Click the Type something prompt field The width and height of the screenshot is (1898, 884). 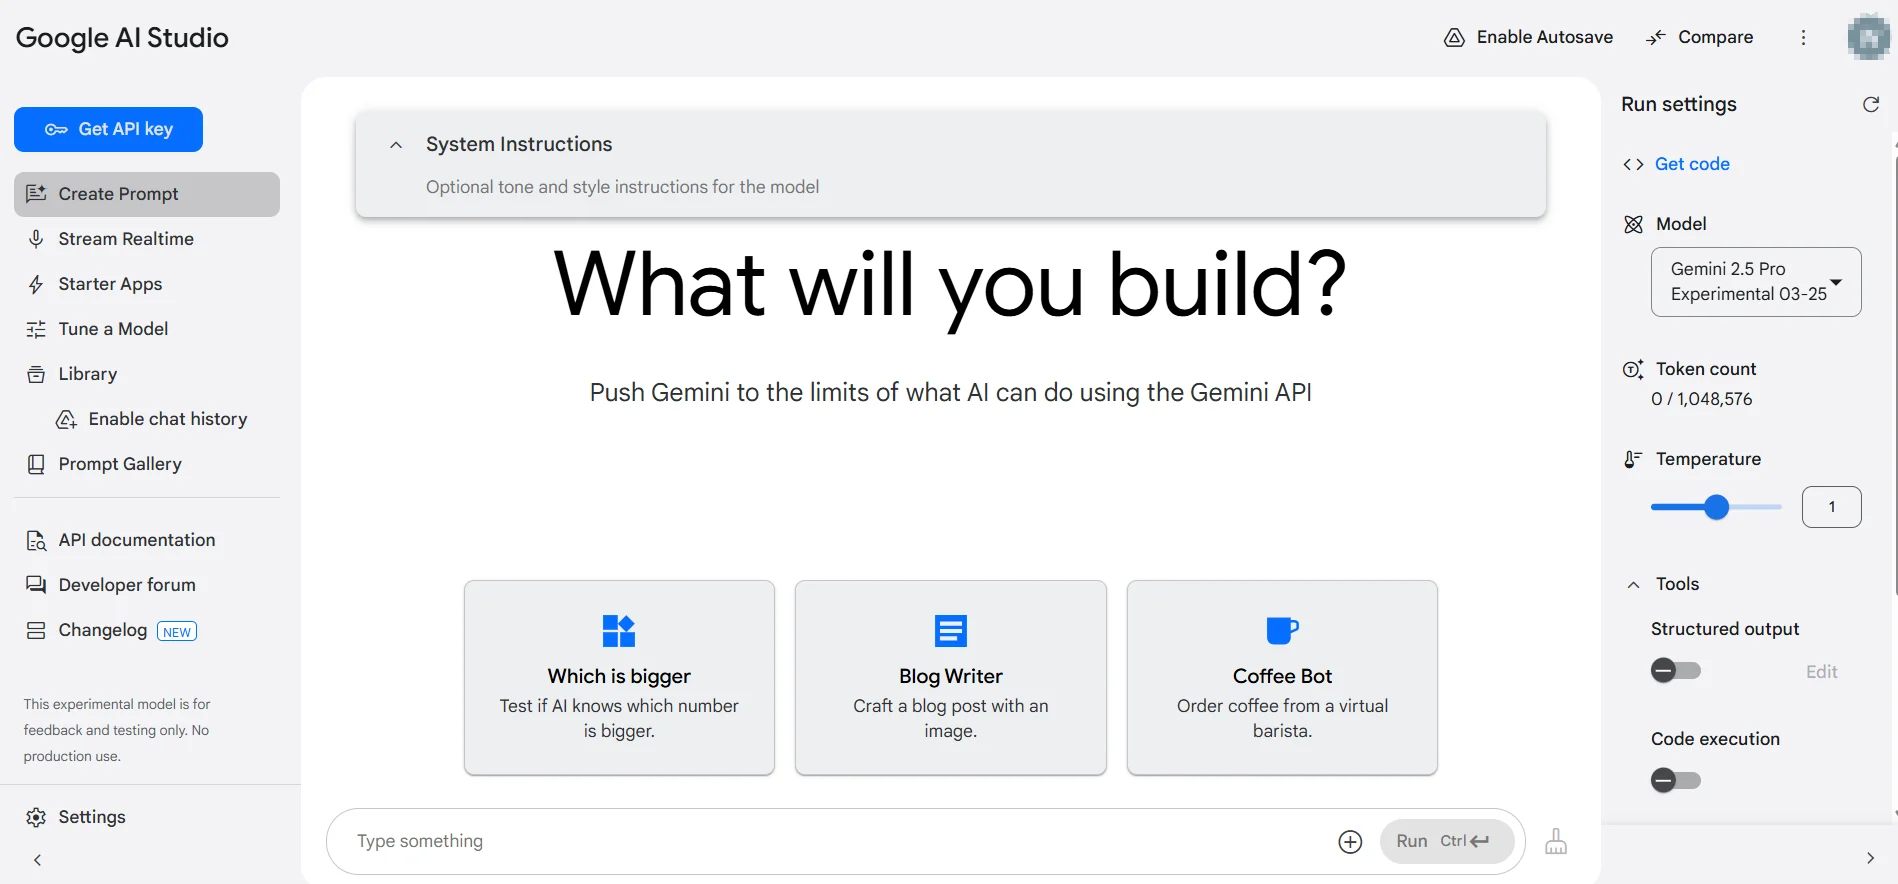(x=830, y=842)
